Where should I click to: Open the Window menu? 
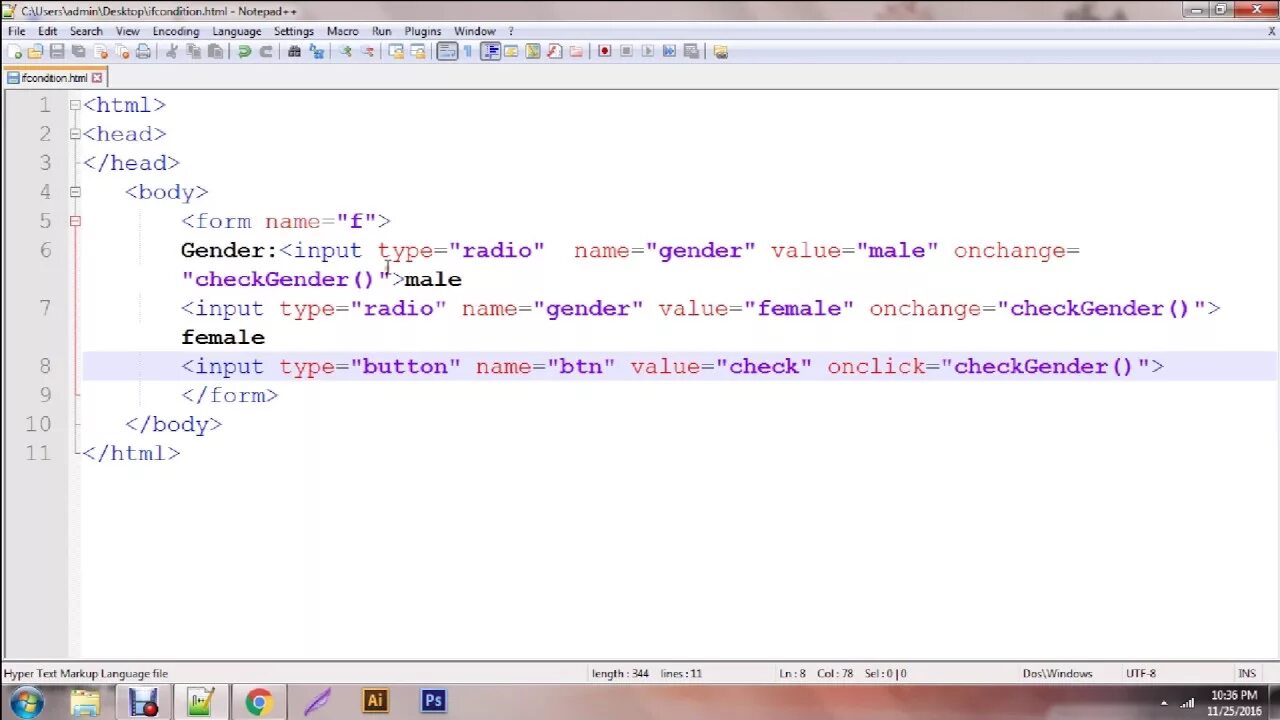tap(475, 31)
